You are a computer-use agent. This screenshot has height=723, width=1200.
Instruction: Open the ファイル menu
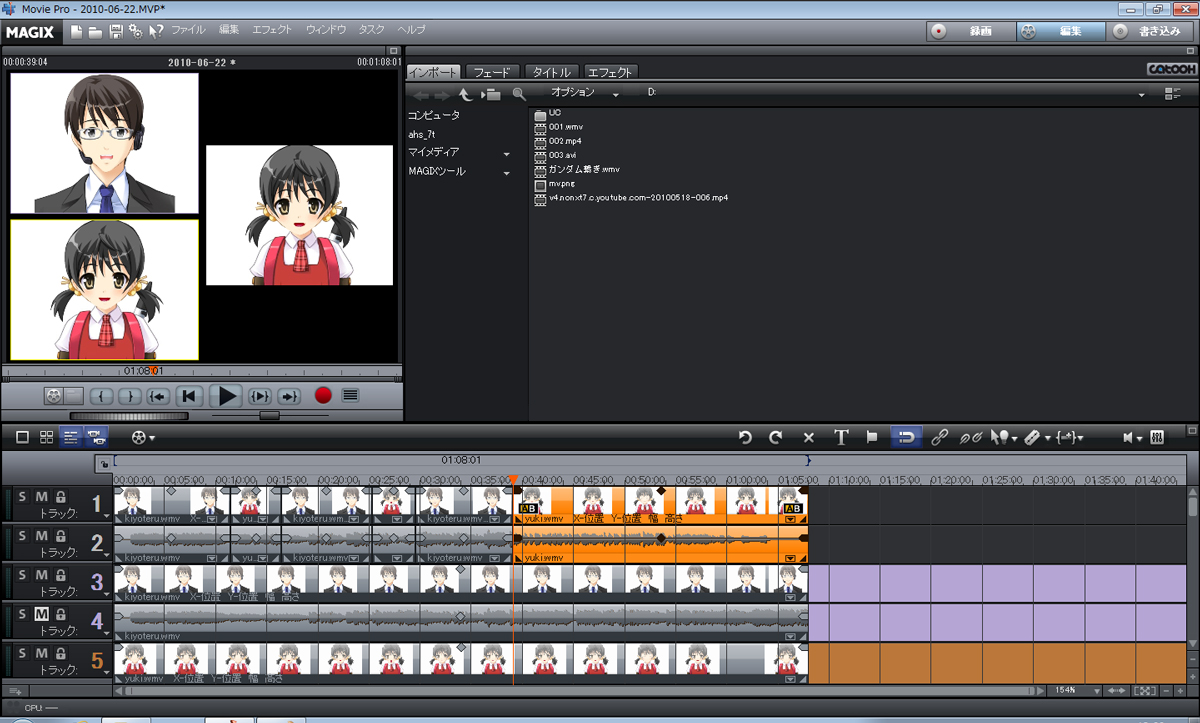[x=188, y=31]
